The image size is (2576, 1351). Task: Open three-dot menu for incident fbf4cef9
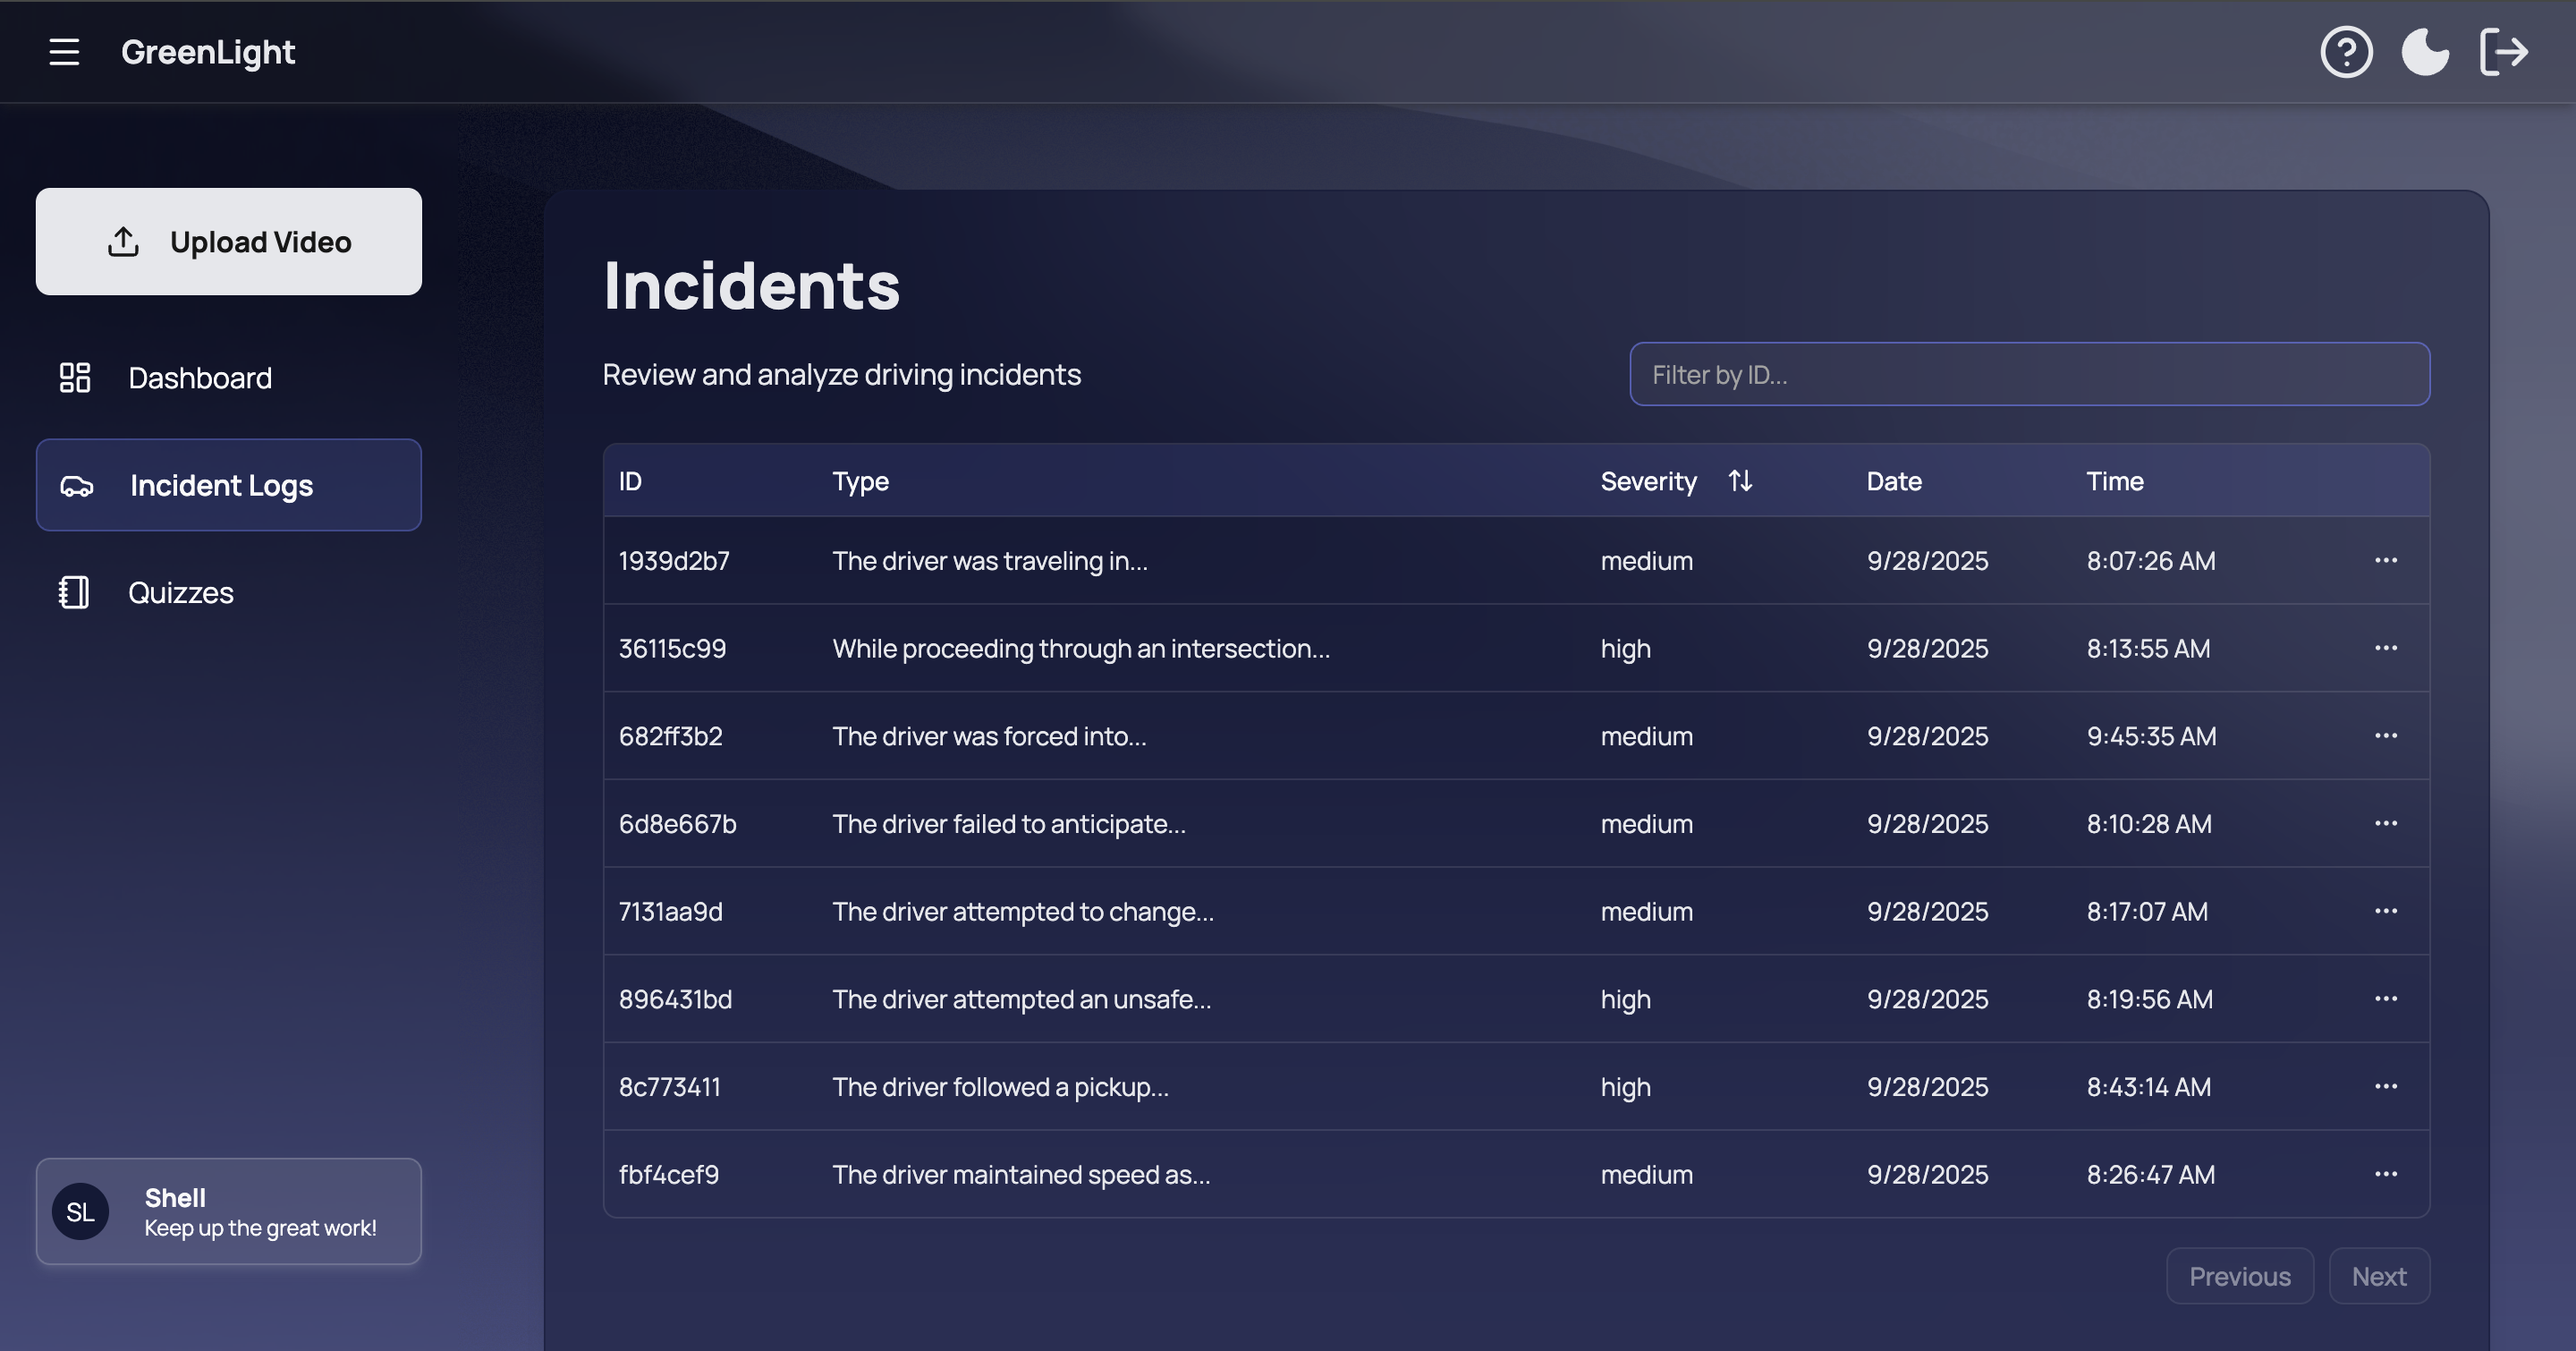point(2386,1174)
